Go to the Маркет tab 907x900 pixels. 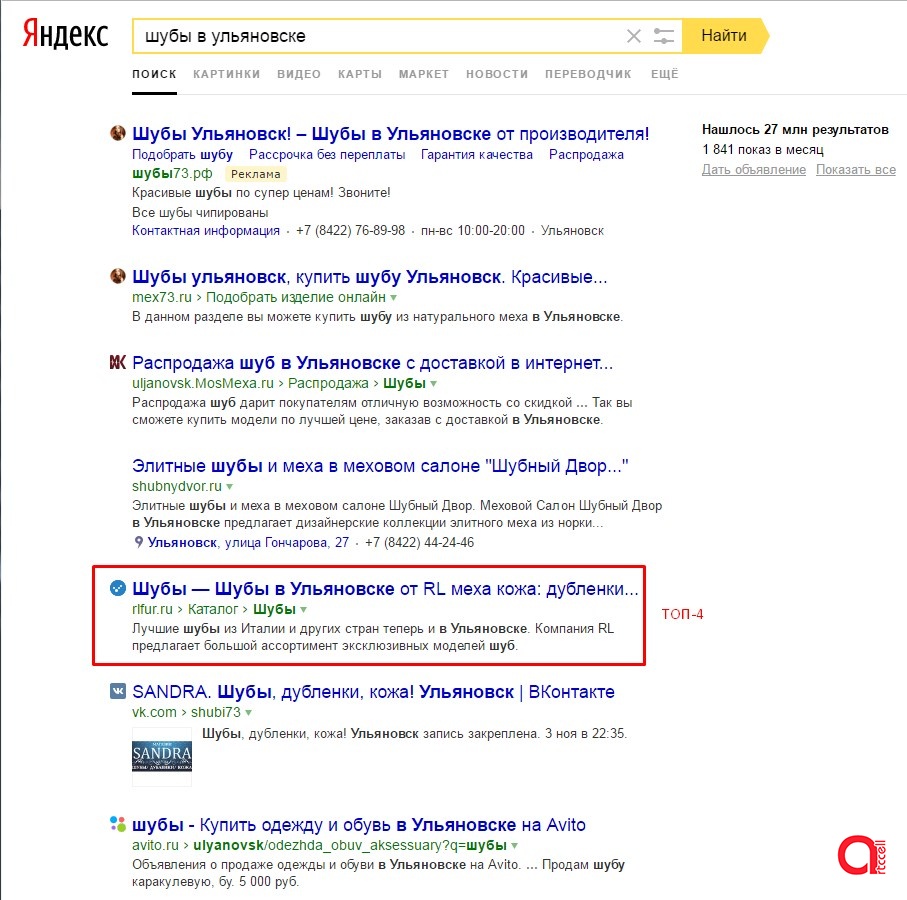click(423, 74)
